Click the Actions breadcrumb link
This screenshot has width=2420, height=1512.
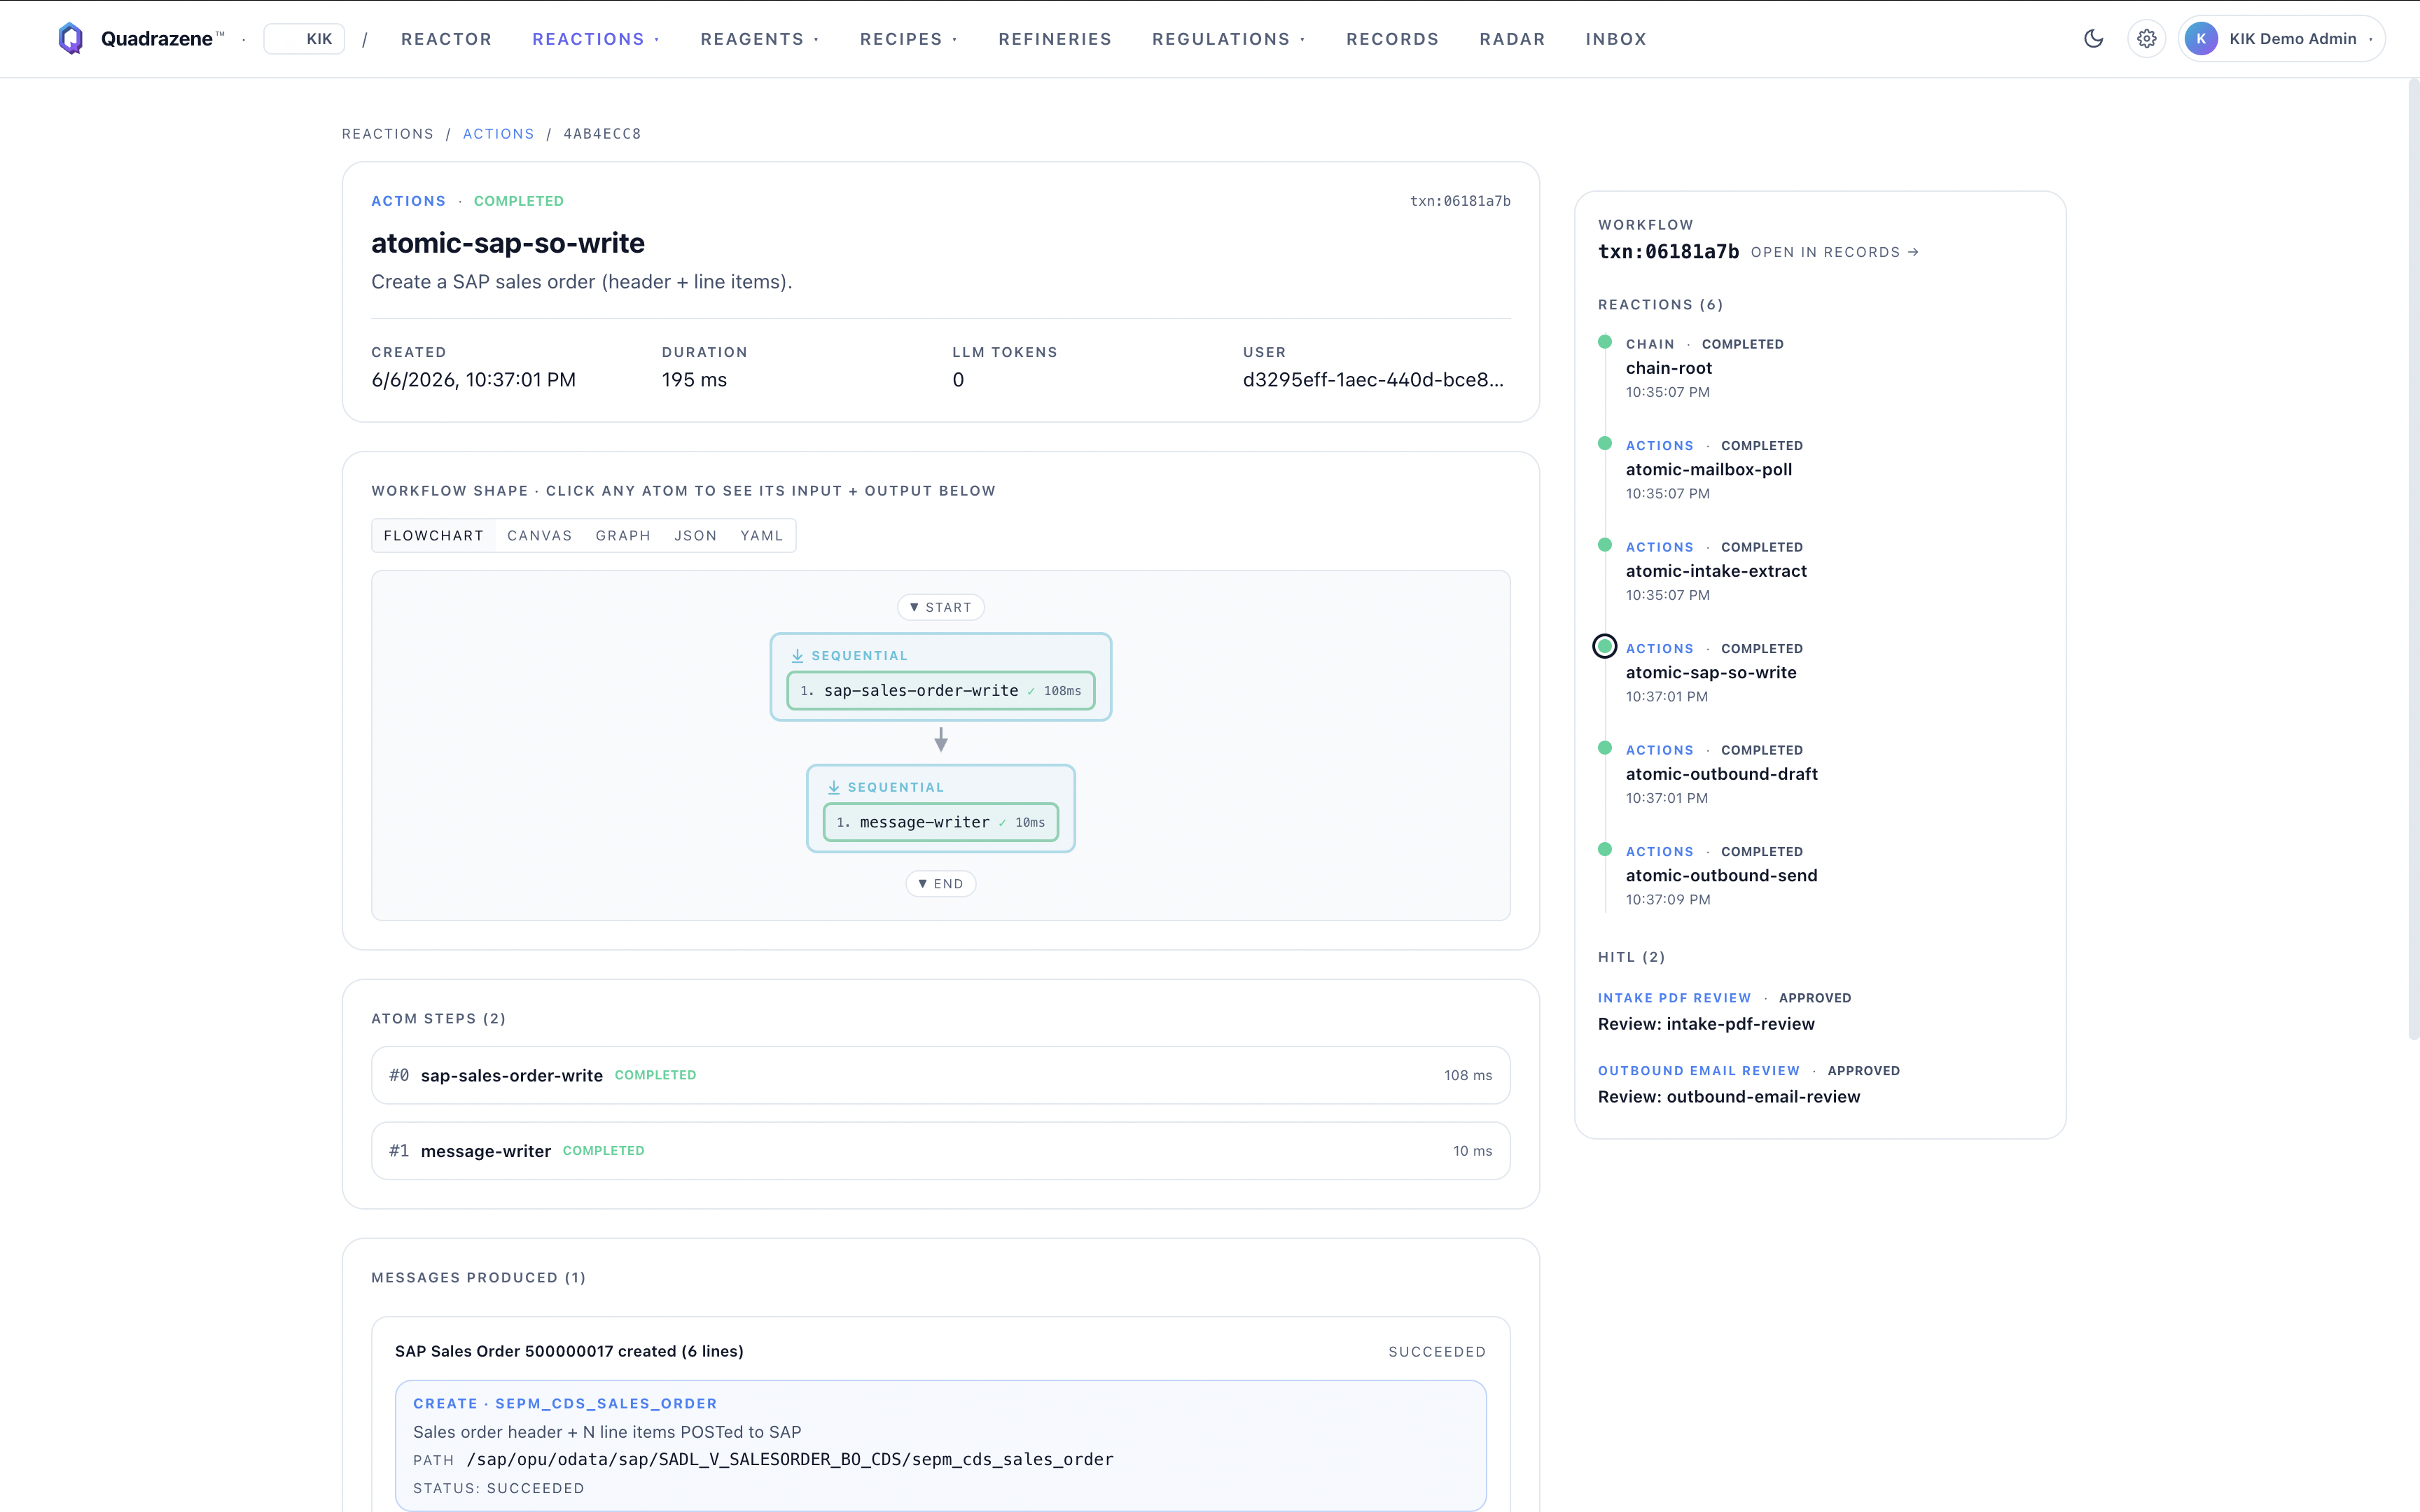(x=498, y=134)
